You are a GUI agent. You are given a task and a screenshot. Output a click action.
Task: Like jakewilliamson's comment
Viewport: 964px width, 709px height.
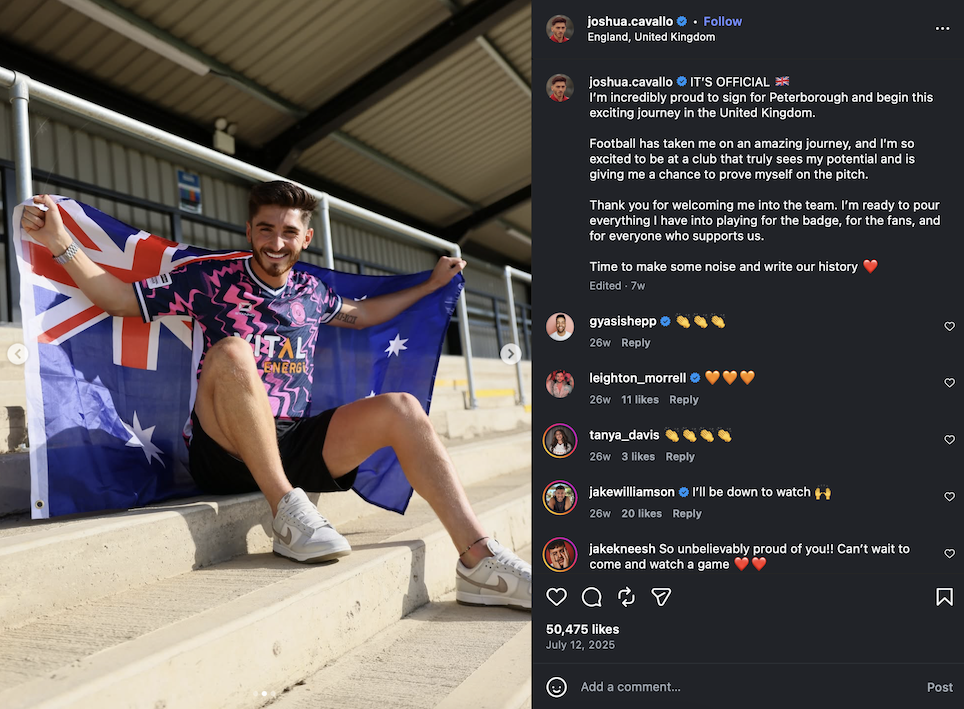pyautogui.click(x=949, y=497)
